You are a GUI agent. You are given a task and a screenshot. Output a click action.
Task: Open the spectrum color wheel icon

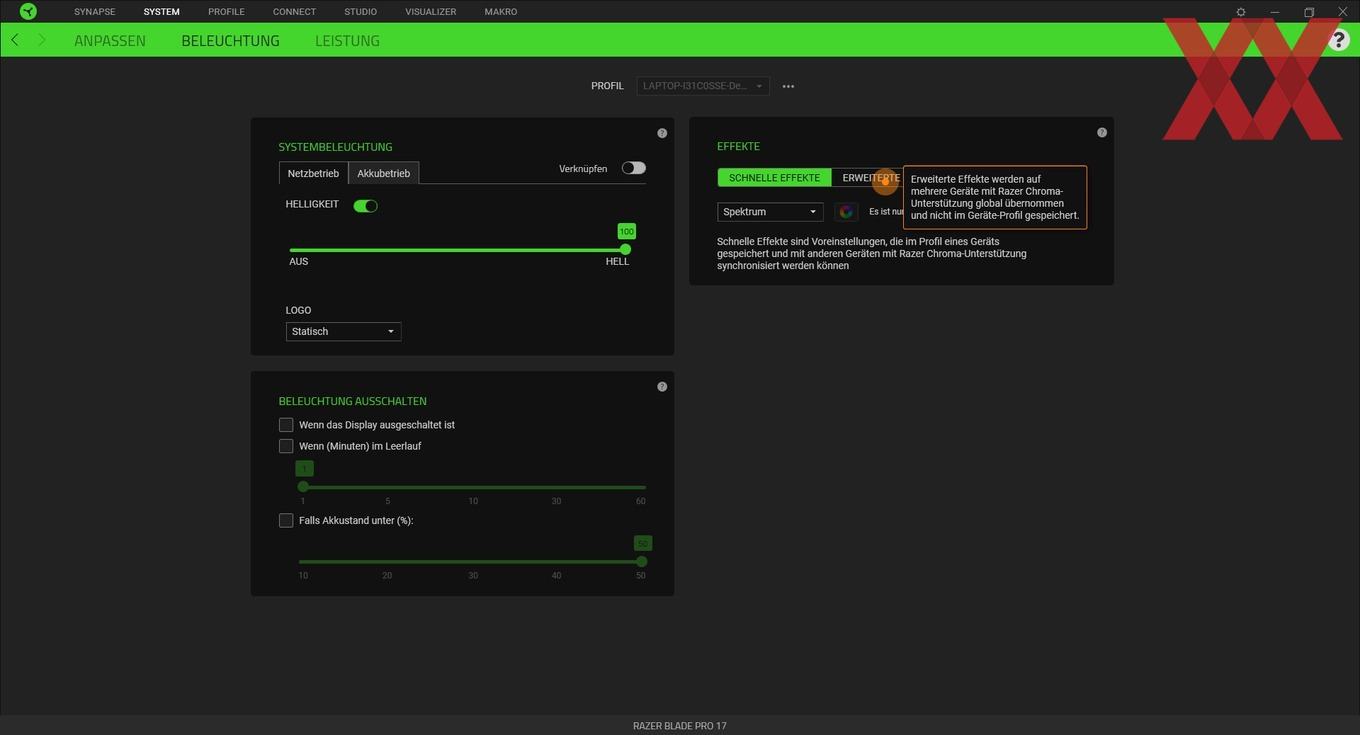846,212
